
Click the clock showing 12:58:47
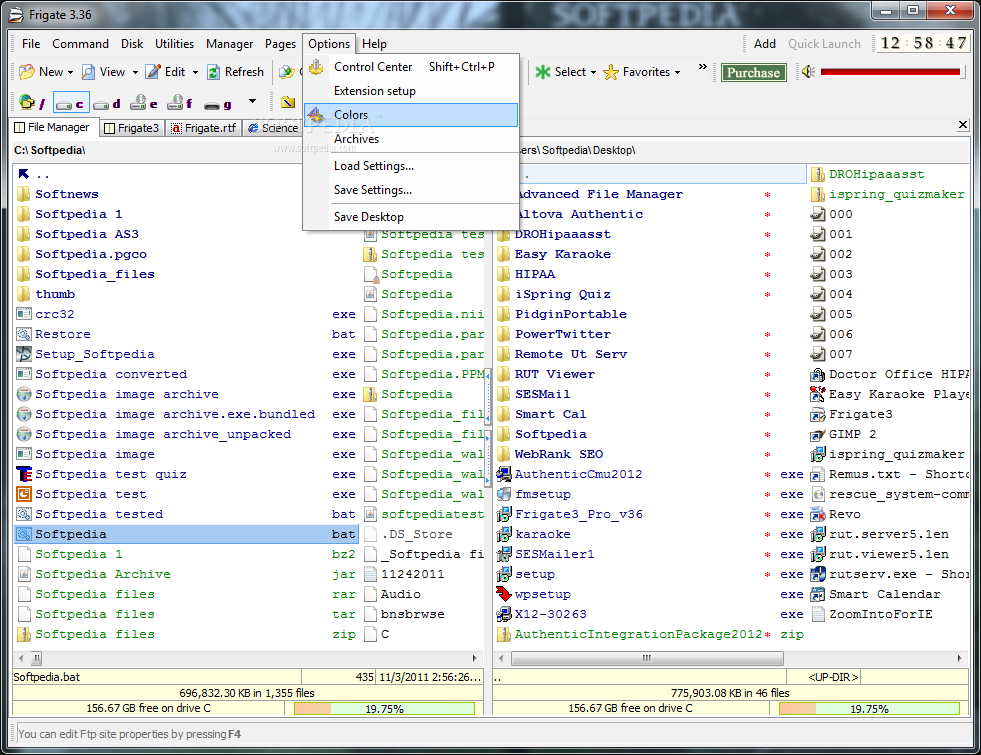pos(923,43)
